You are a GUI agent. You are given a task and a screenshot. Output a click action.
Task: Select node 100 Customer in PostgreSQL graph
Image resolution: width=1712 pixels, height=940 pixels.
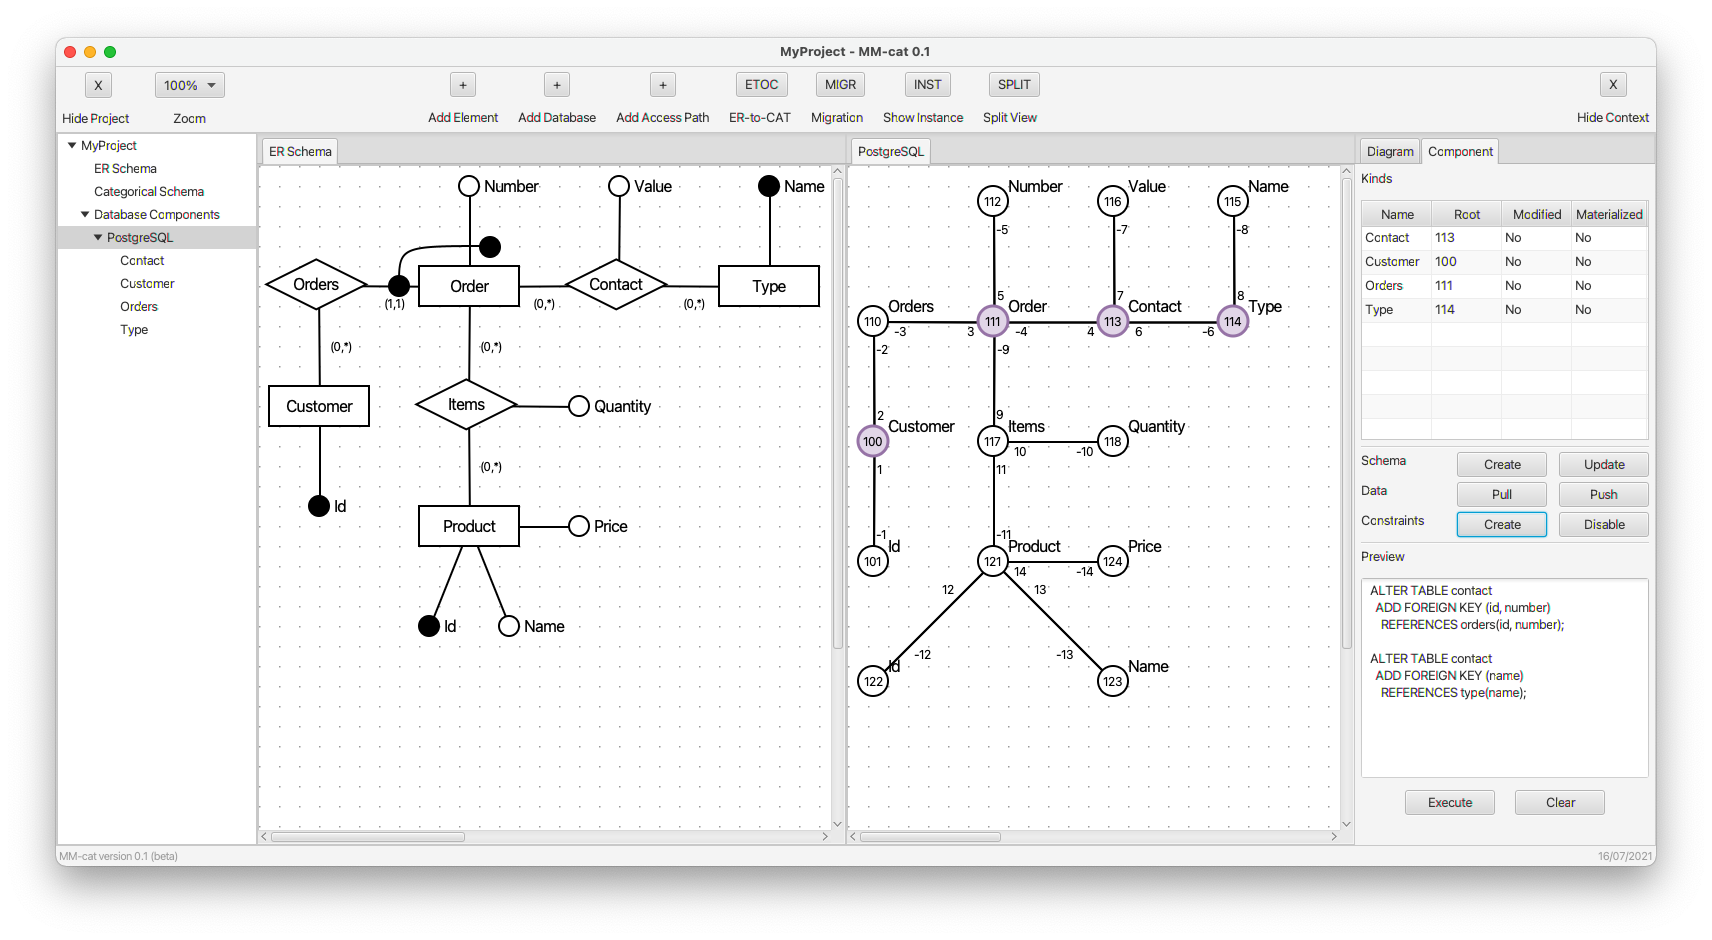[x=873, y=441]
